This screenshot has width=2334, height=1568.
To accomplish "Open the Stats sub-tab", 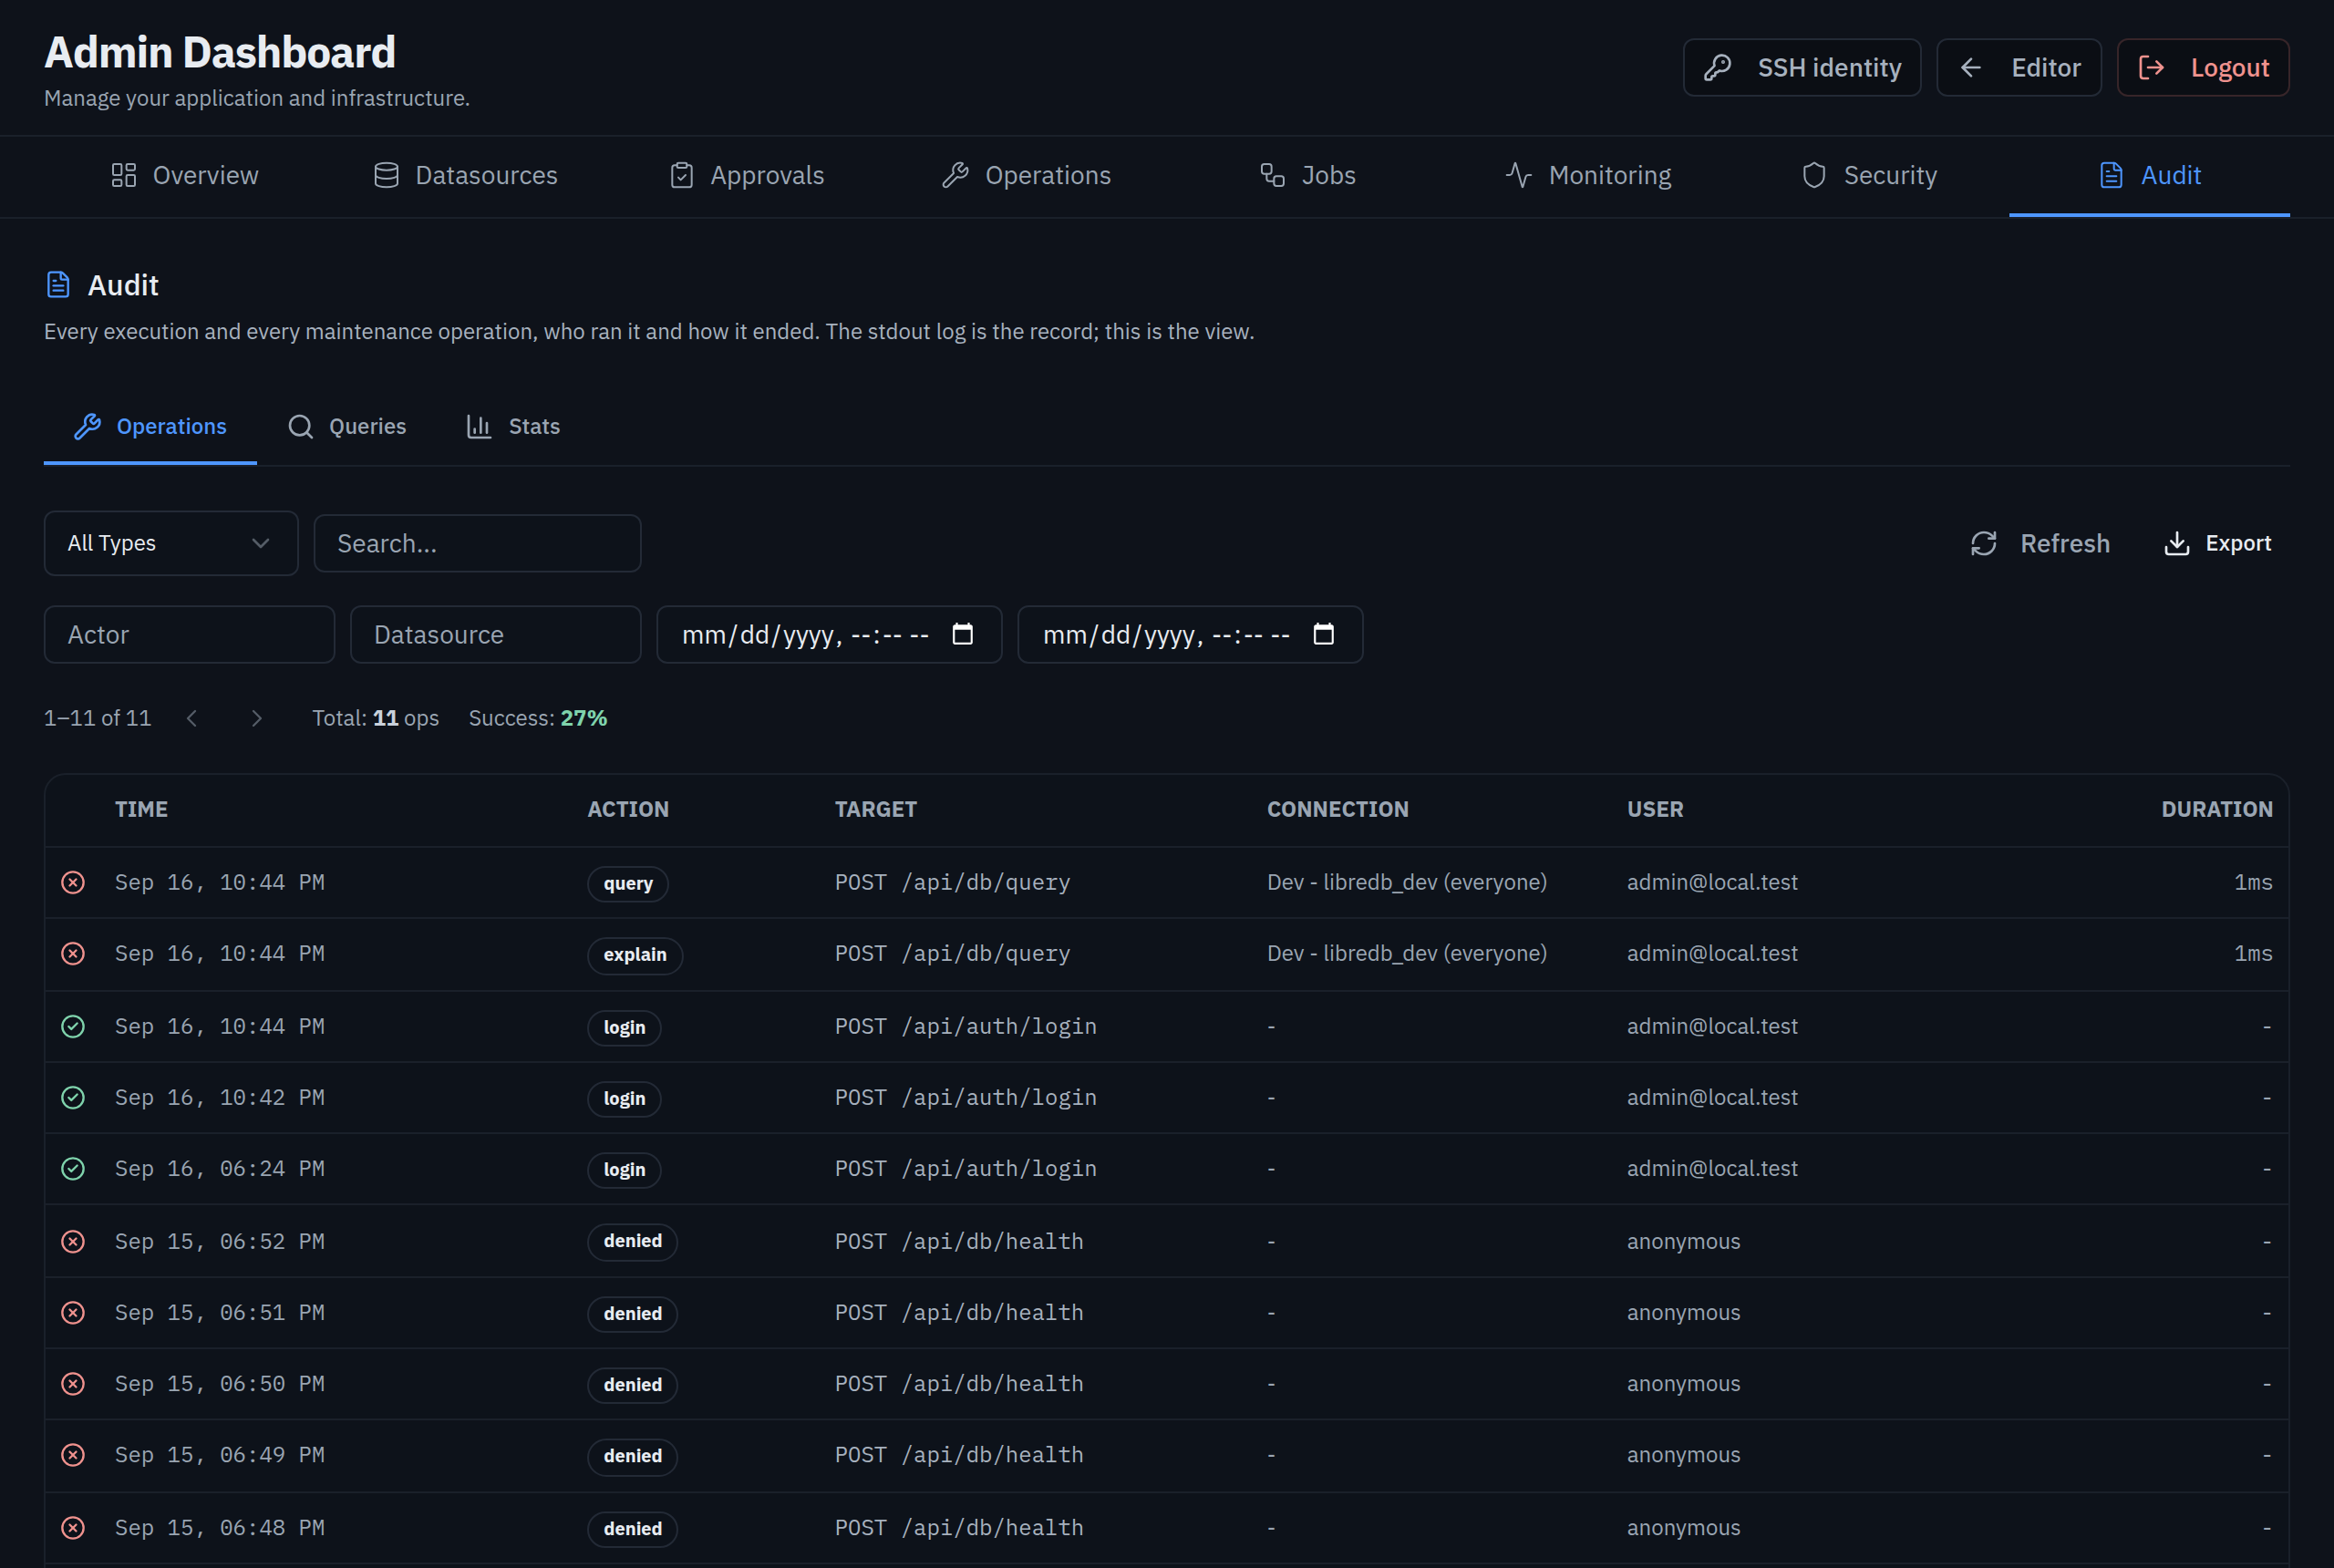I will pyautogui.click(x=514, y=427).
